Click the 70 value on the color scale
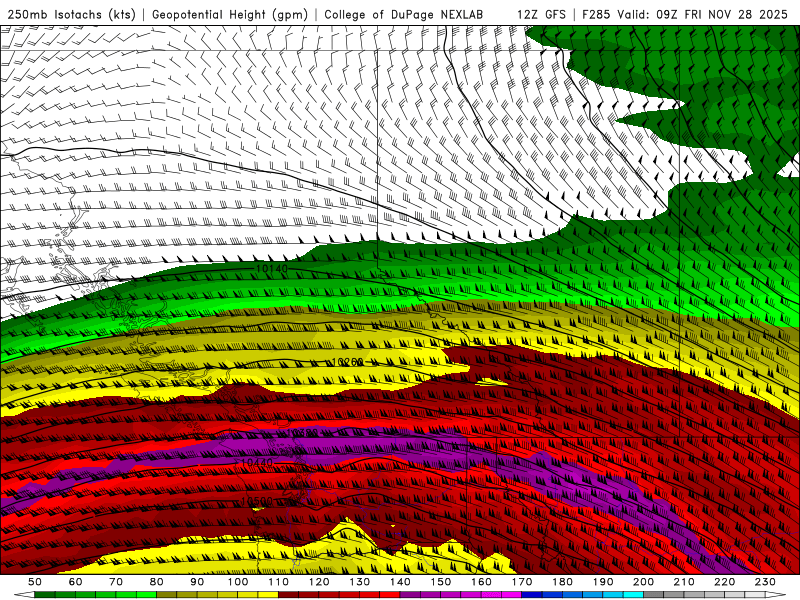Viewport: 800px width, 600px height. [116, 582]
